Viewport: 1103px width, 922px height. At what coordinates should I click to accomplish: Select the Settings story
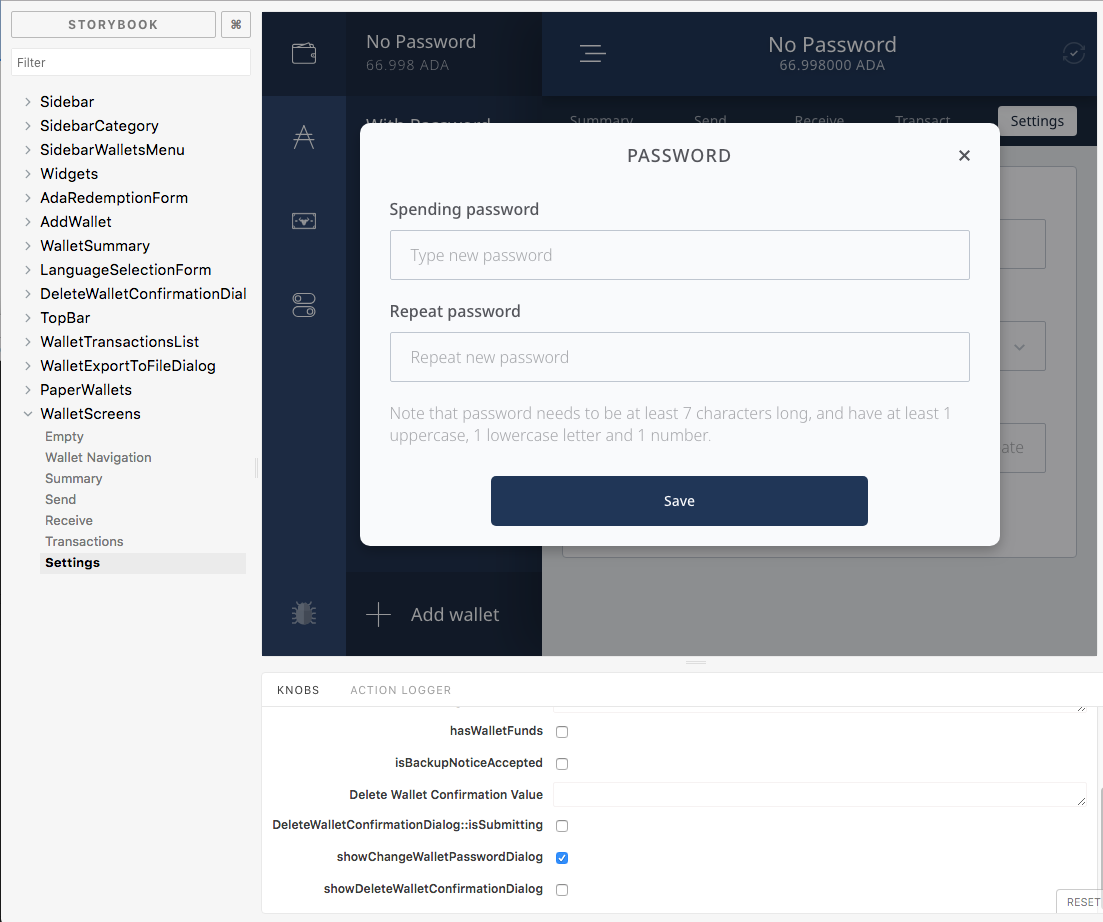coord(143,563)
